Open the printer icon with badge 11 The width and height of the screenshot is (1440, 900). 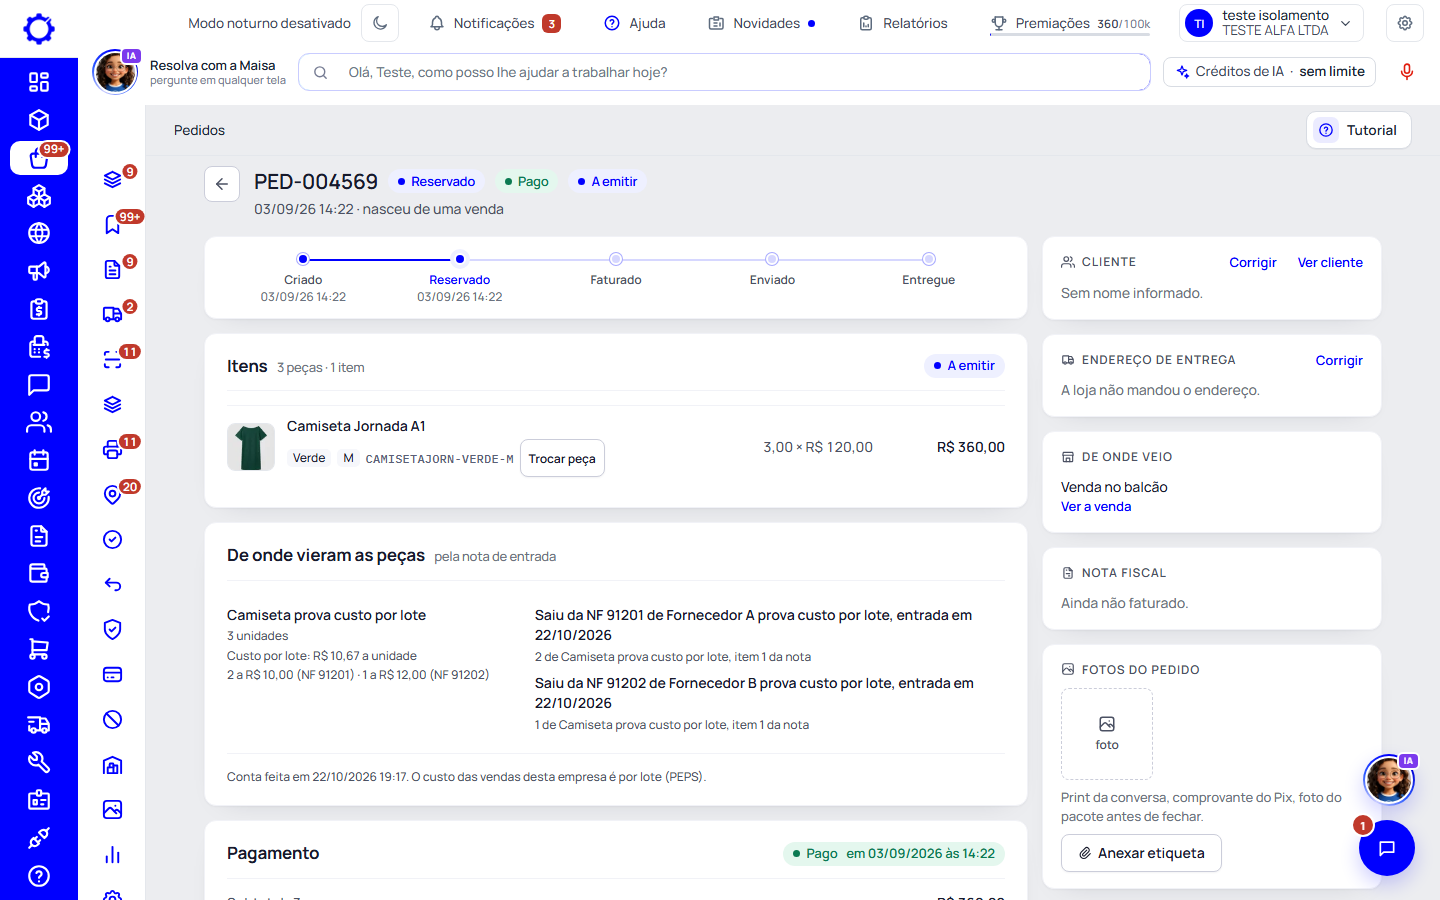pyautogui.click(x=113, y=449)
